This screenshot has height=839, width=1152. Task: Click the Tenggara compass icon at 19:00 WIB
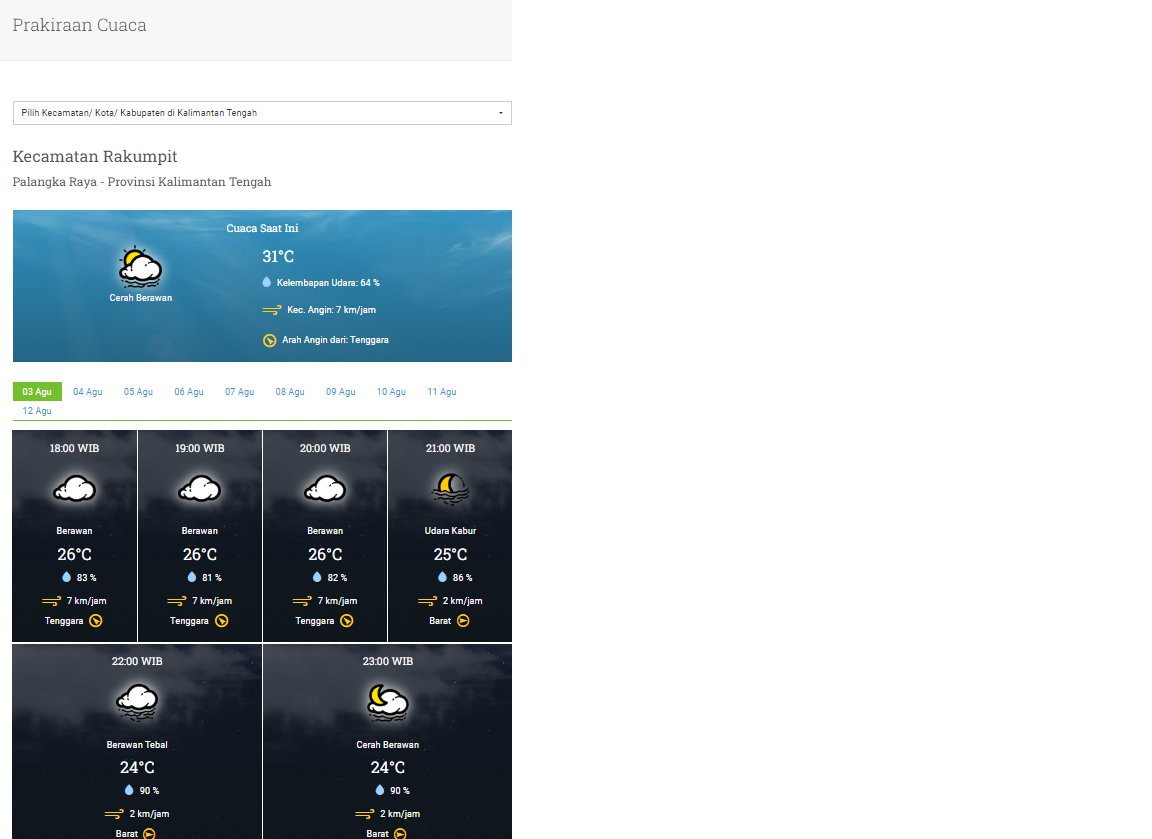[221, 621]
